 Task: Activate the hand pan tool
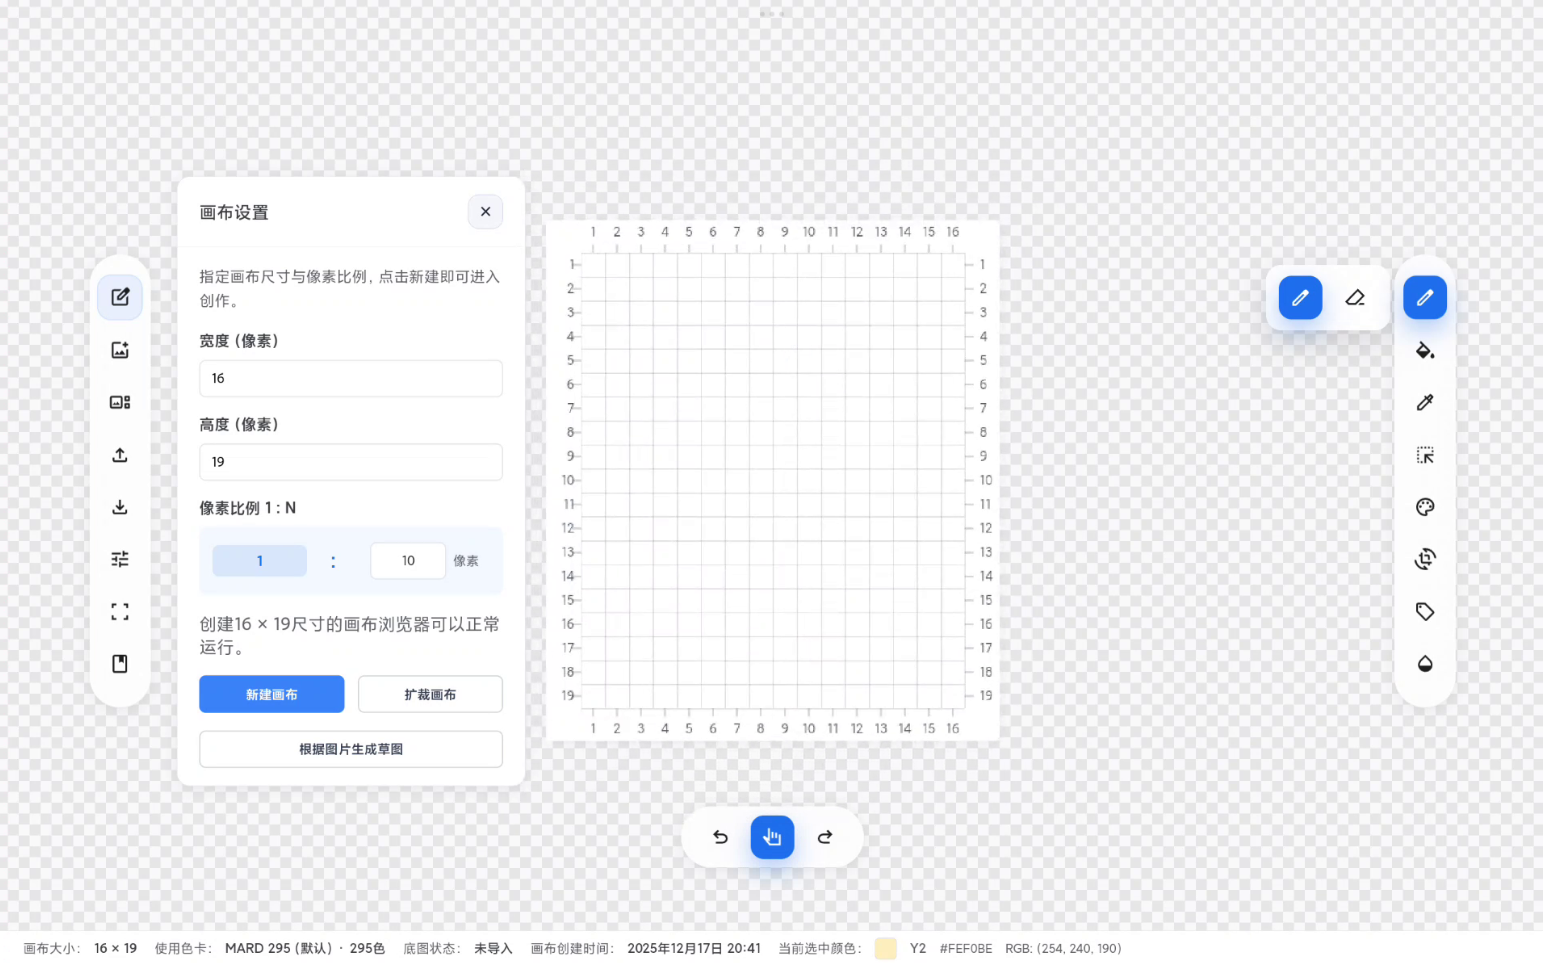tap(772, 837)
